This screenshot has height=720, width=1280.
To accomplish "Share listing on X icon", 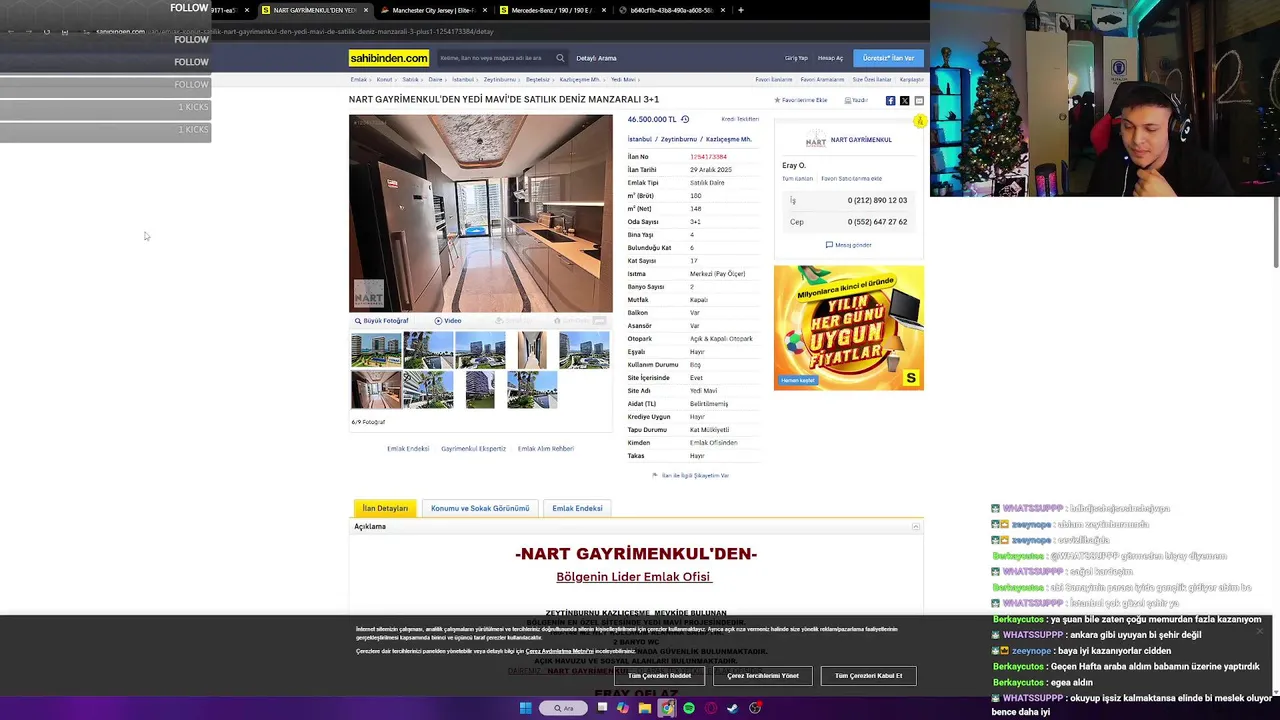I will point(904,100).
